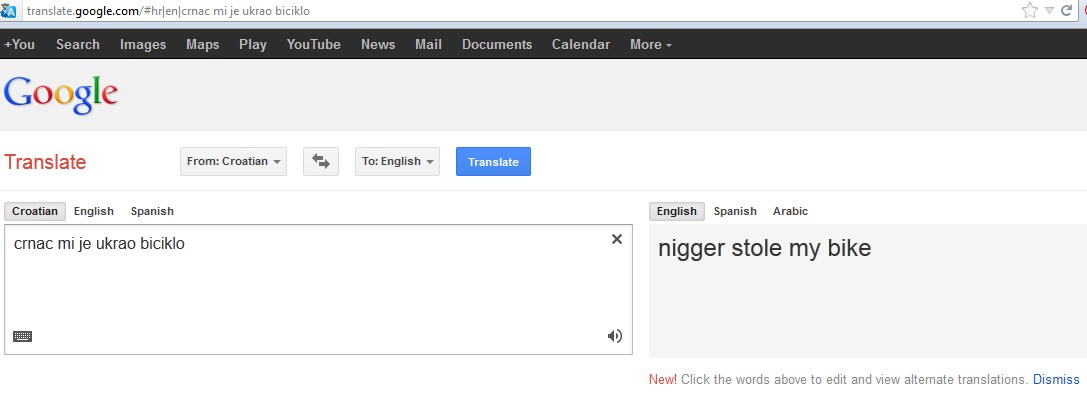Open Mail from the Google bar
Viewport: 1087px width, 414px height.
pyautogui.click(x=428, y=44)
